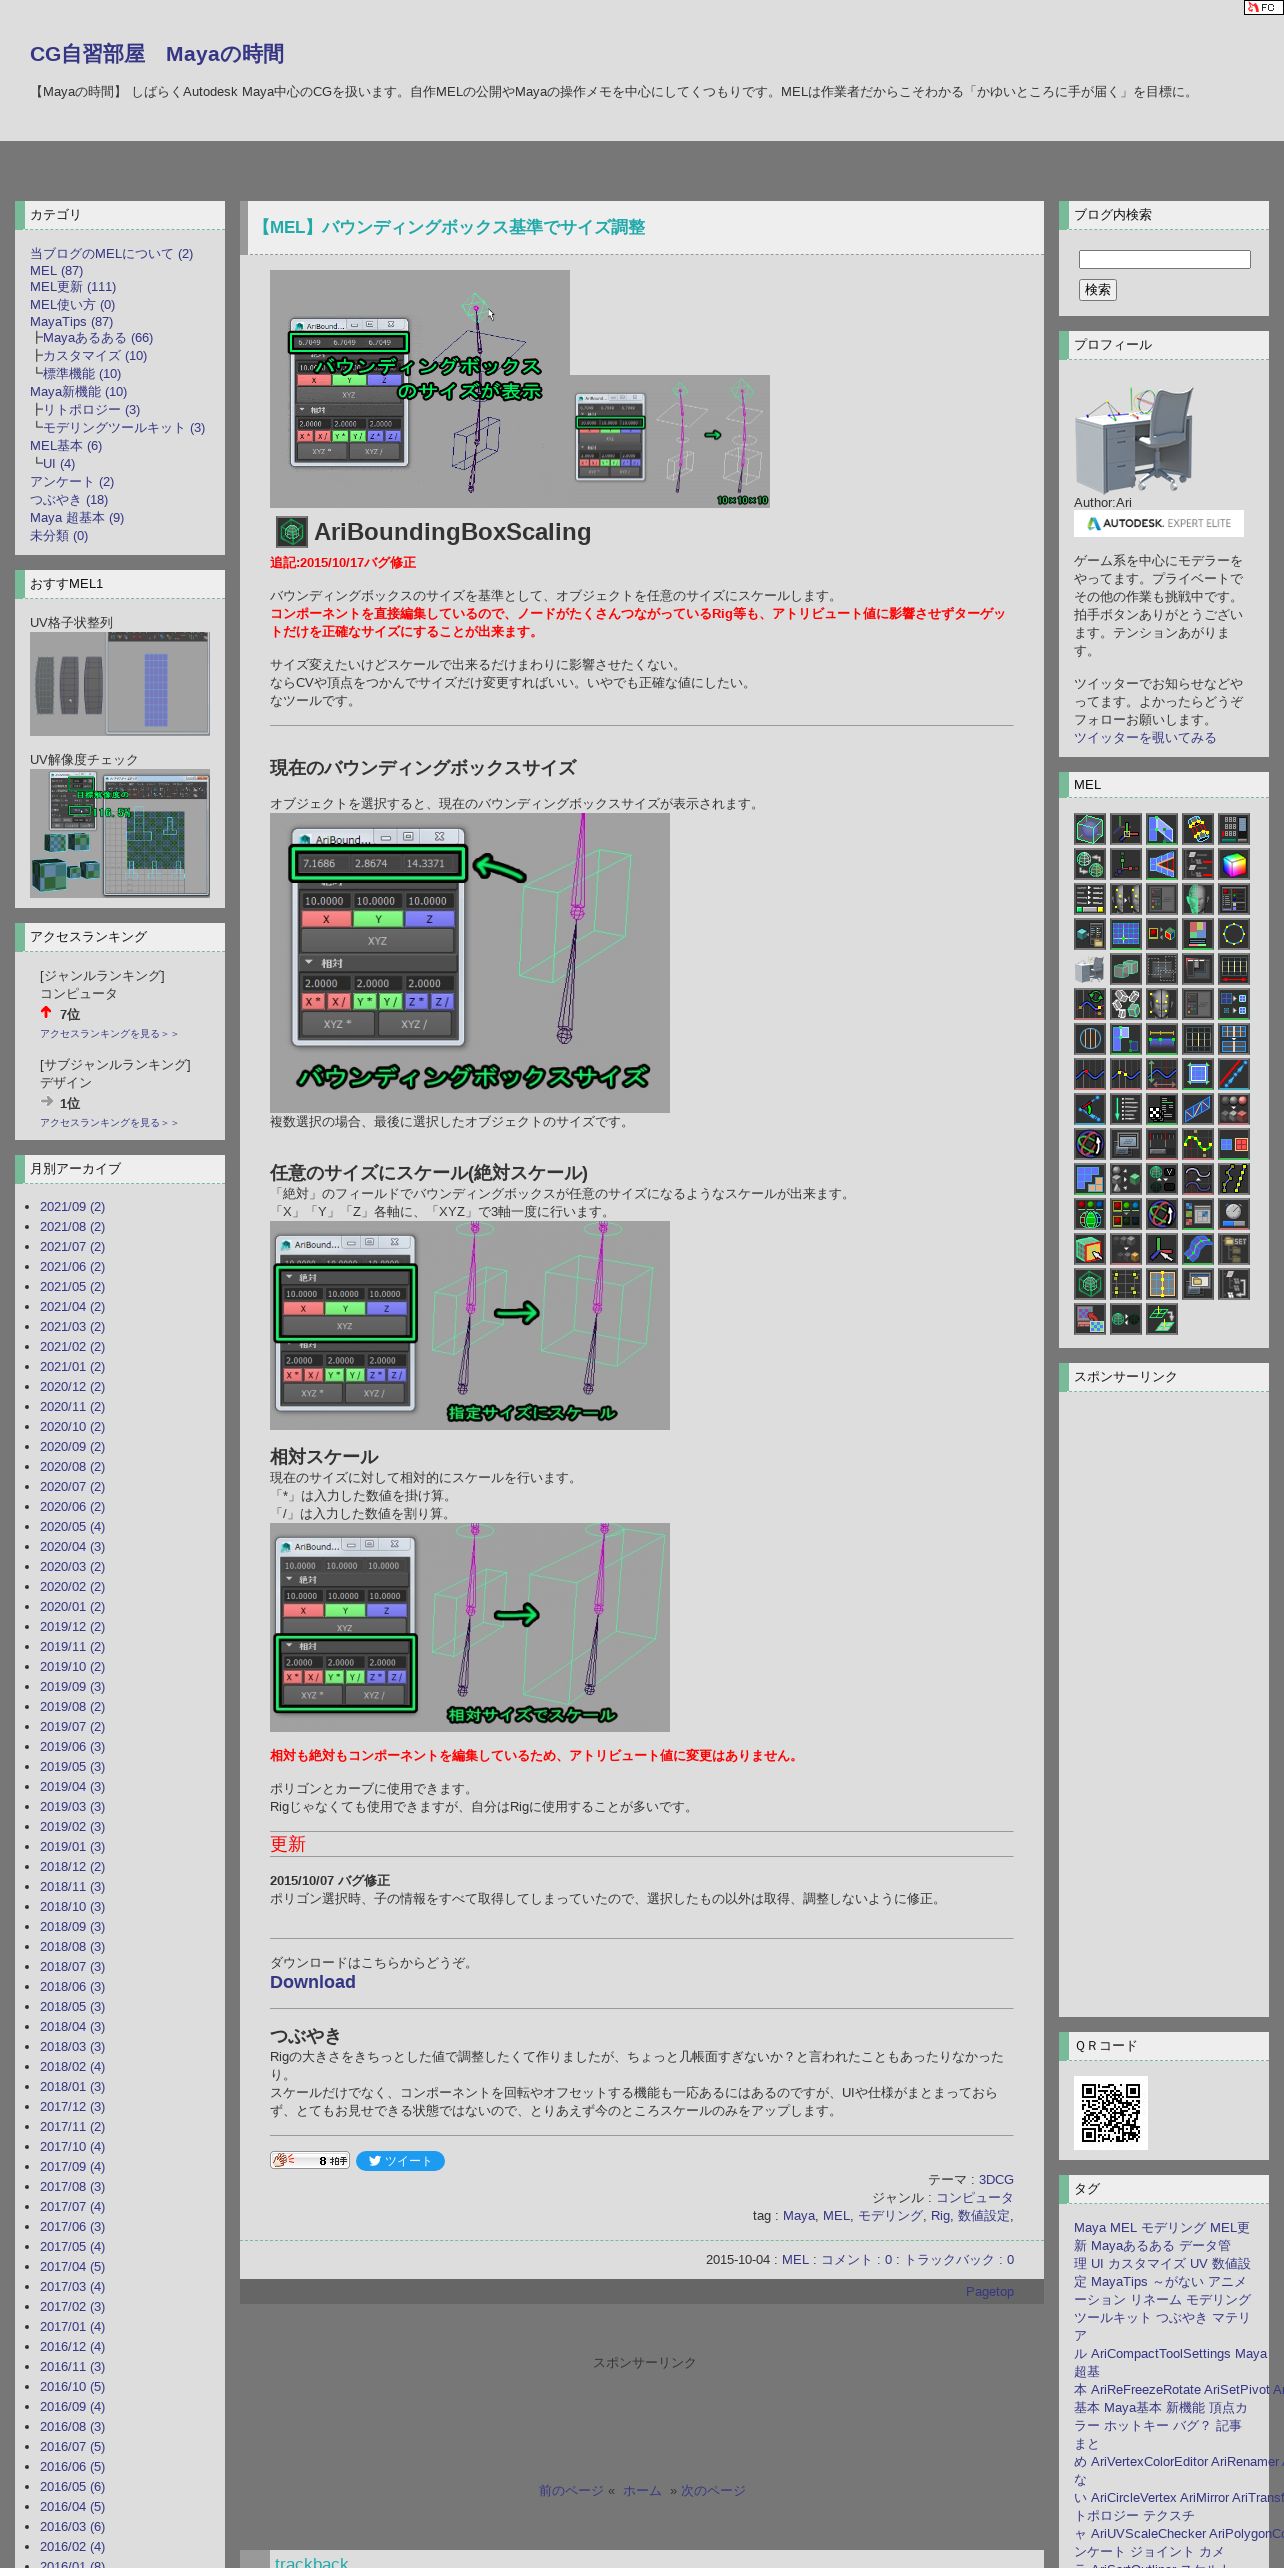Image resolution: width=1284 pixels, height=2568 pixels.
Task: Click the UV格子状整列 thumbnail image
Action: 120,683
